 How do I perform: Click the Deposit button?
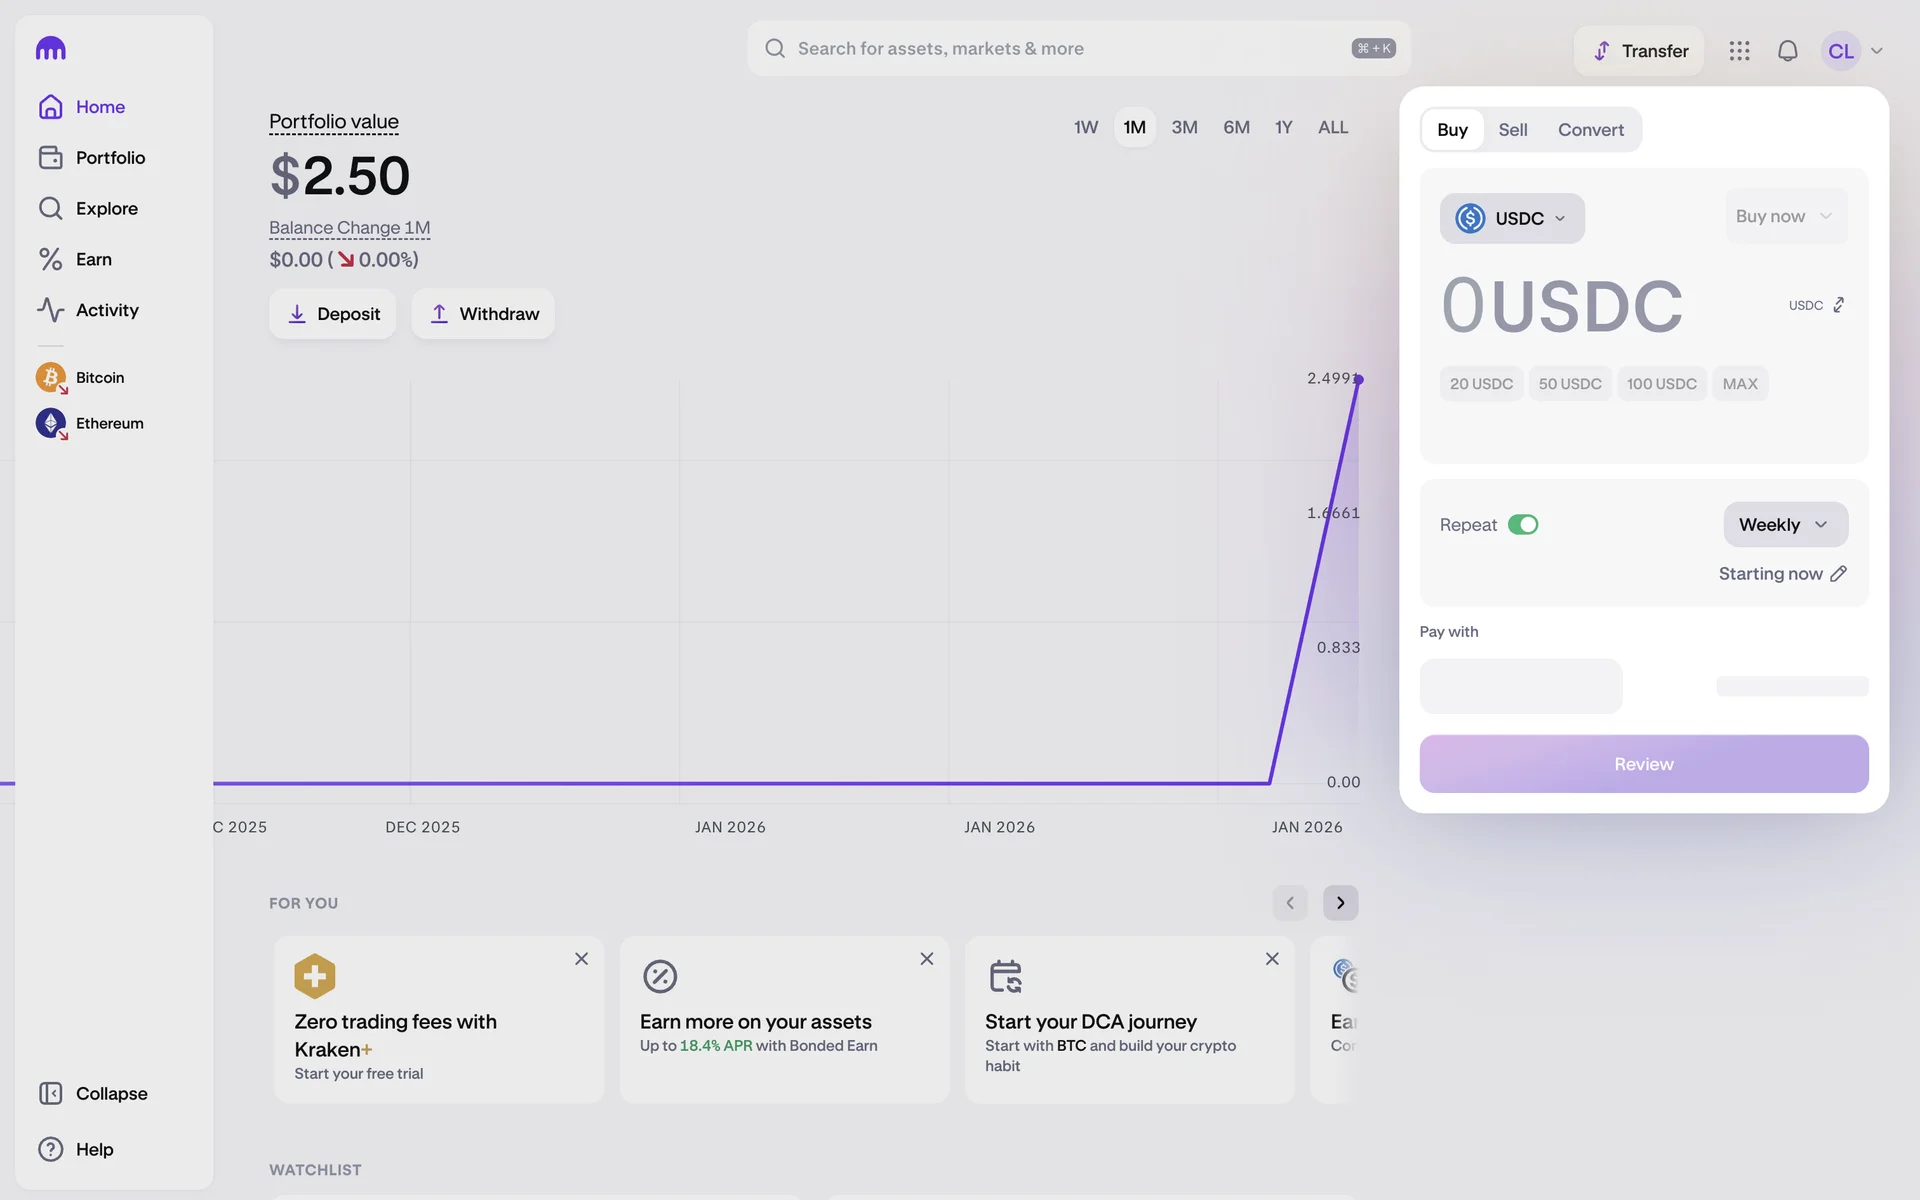[332, 314]
